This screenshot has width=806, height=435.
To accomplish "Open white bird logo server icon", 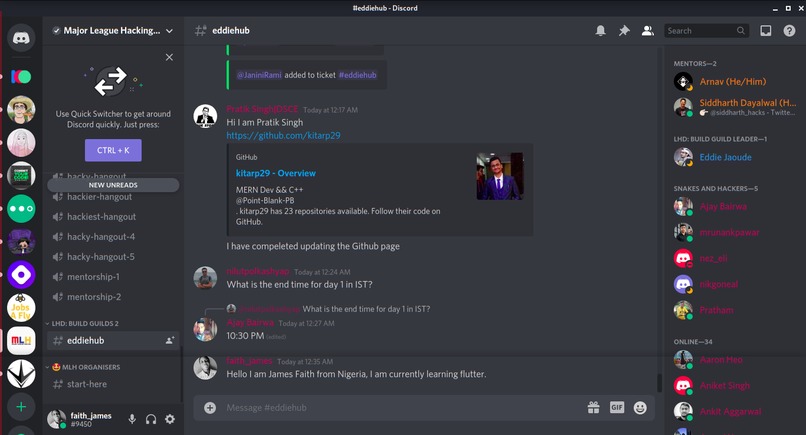I will pyautogui.click(x=21, y=374).
